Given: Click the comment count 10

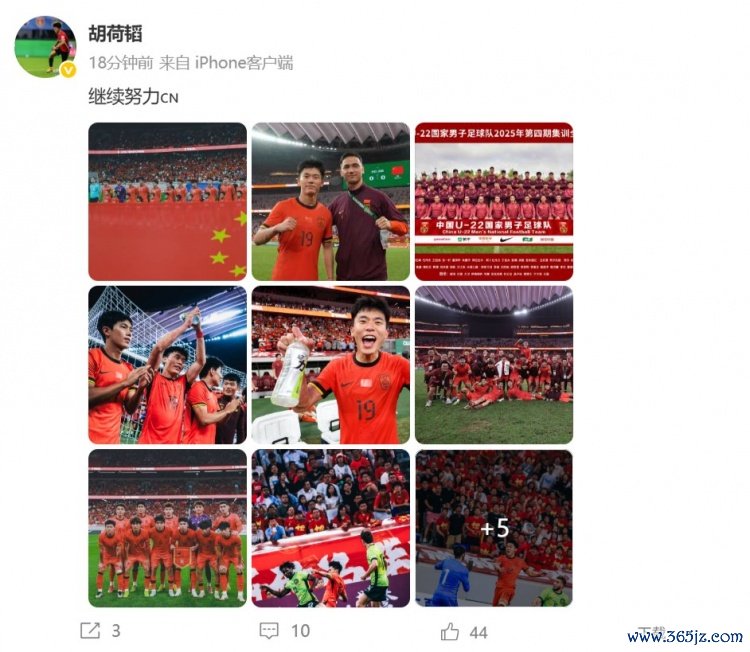Looking at the screenshot, I should pyautogui.click(x=300, y=631).
